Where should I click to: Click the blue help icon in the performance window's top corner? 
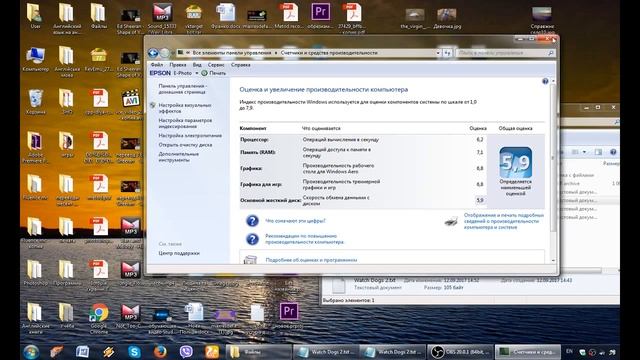pos(545,81)
